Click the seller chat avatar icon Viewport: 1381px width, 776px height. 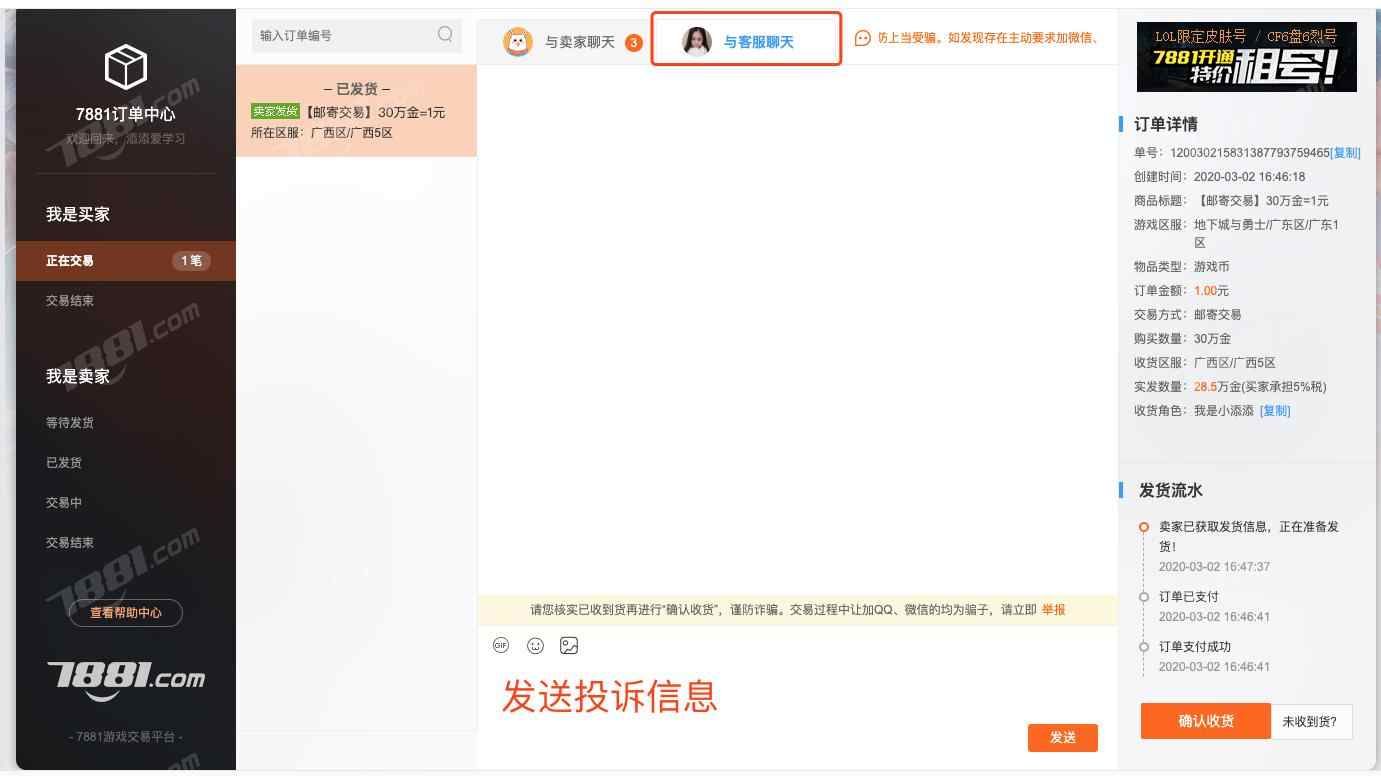click(x=518, y=42)
